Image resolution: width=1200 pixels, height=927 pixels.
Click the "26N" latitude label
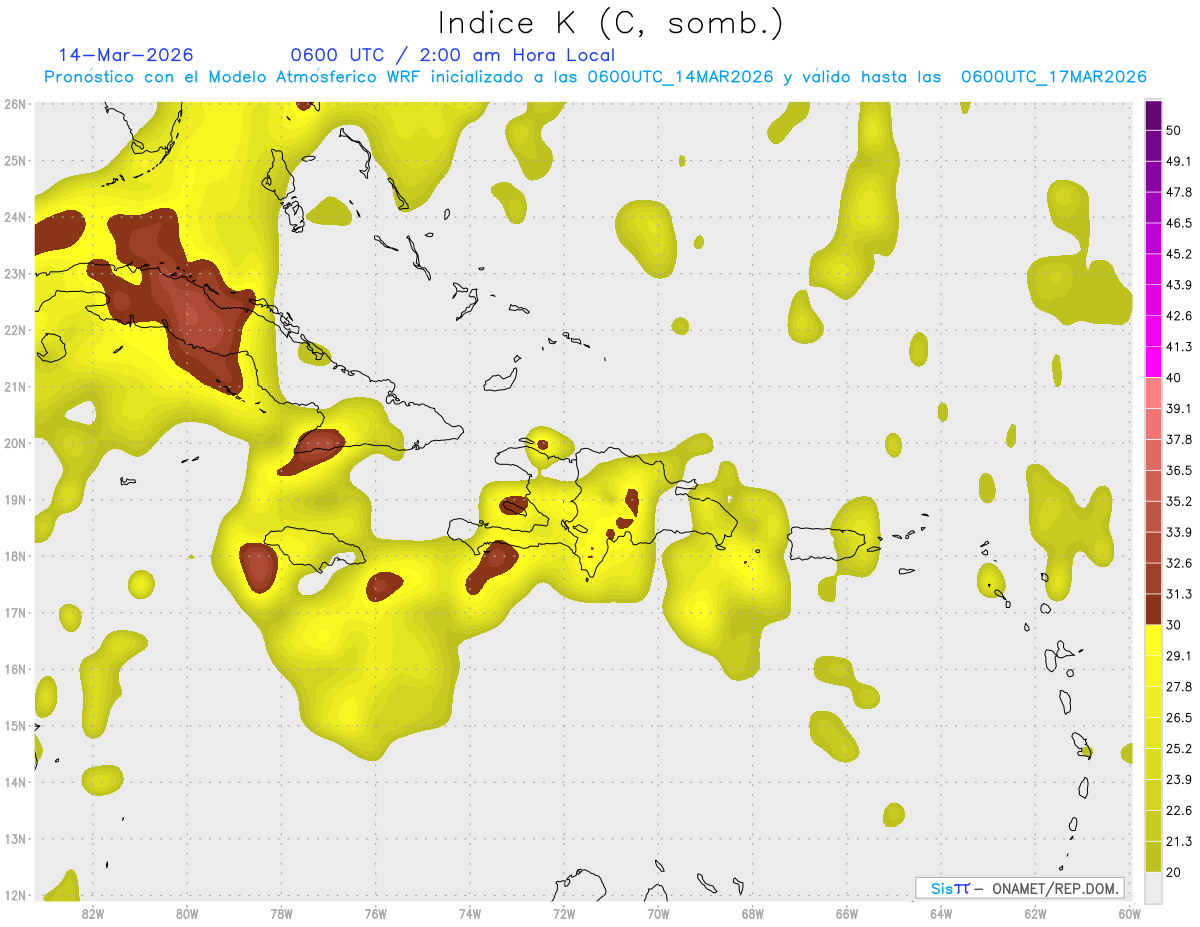click(14, 104)
